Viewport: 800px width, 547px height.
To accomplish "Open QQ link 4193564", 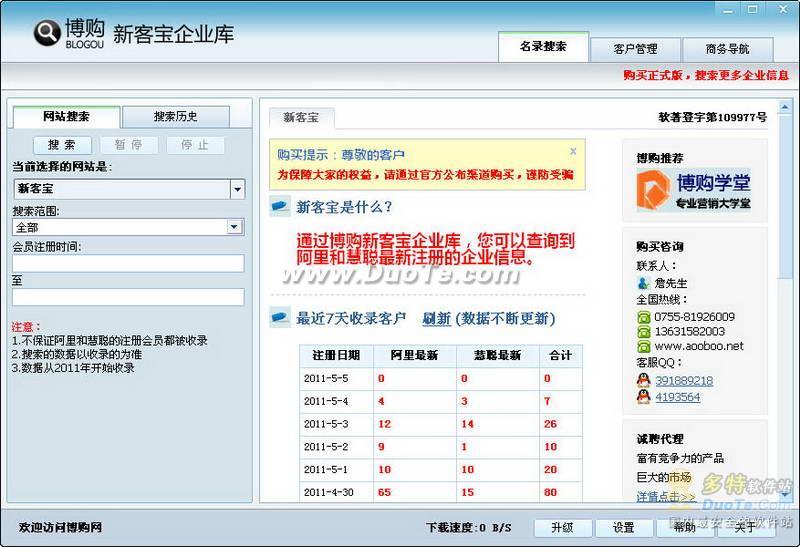I will (678, 397).
